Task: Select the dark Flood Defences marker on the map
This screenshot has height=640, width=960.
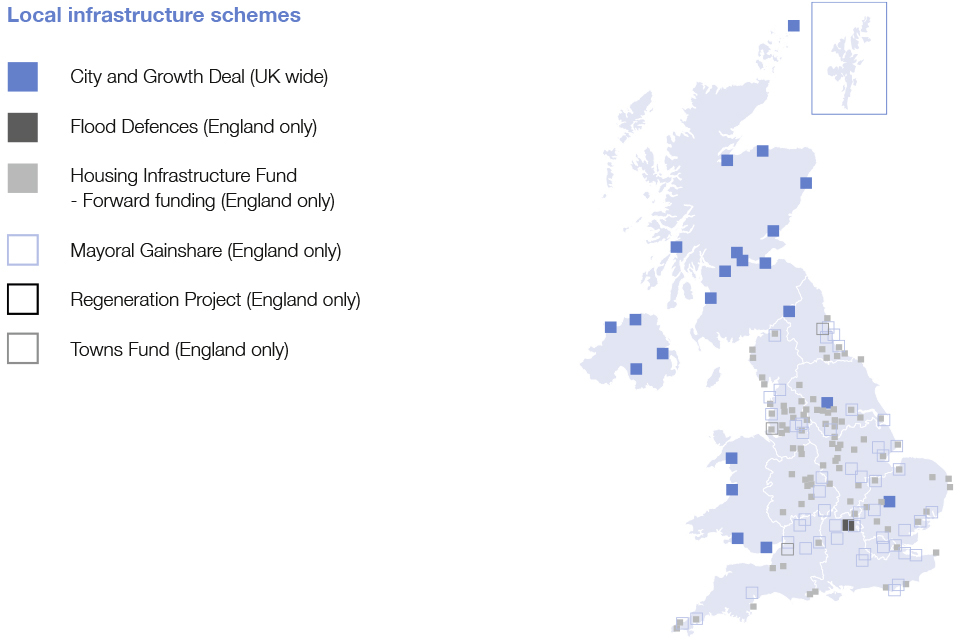Action: click(848, 525)
